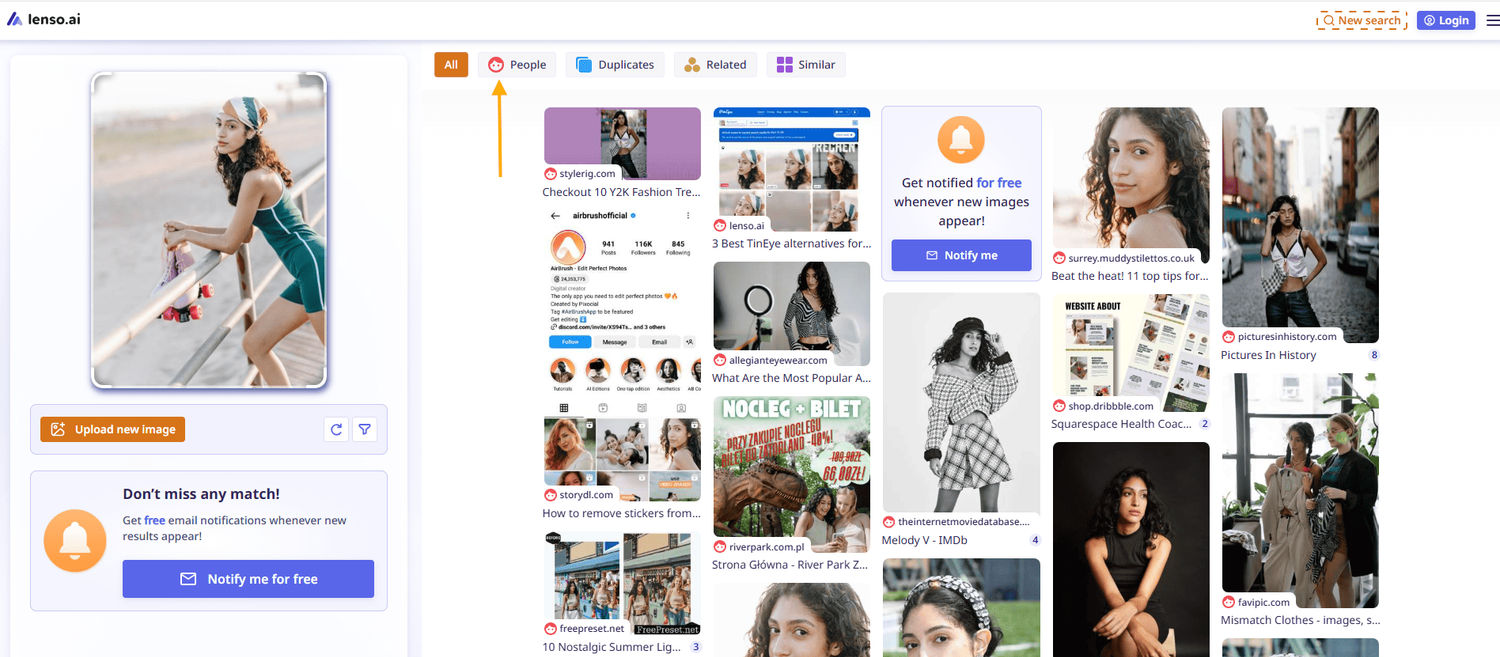
Task: Click the lenso.ai logo
Action: tap(44, 19)
